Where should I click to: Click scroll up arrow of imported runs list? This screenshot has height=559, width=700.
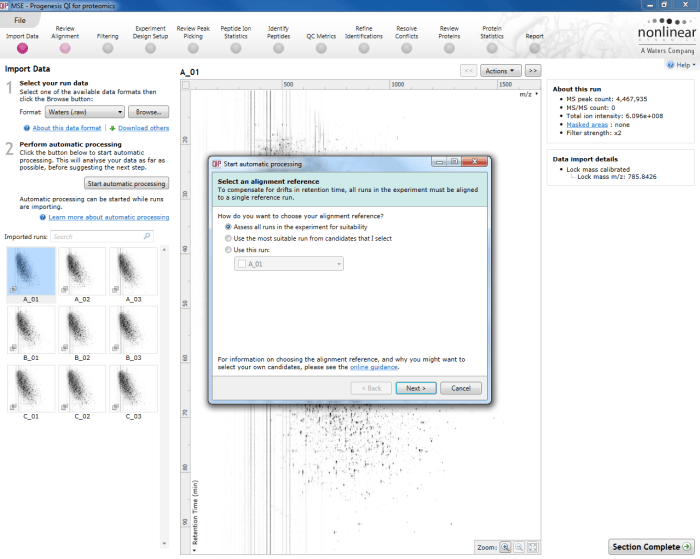[164, 250]
